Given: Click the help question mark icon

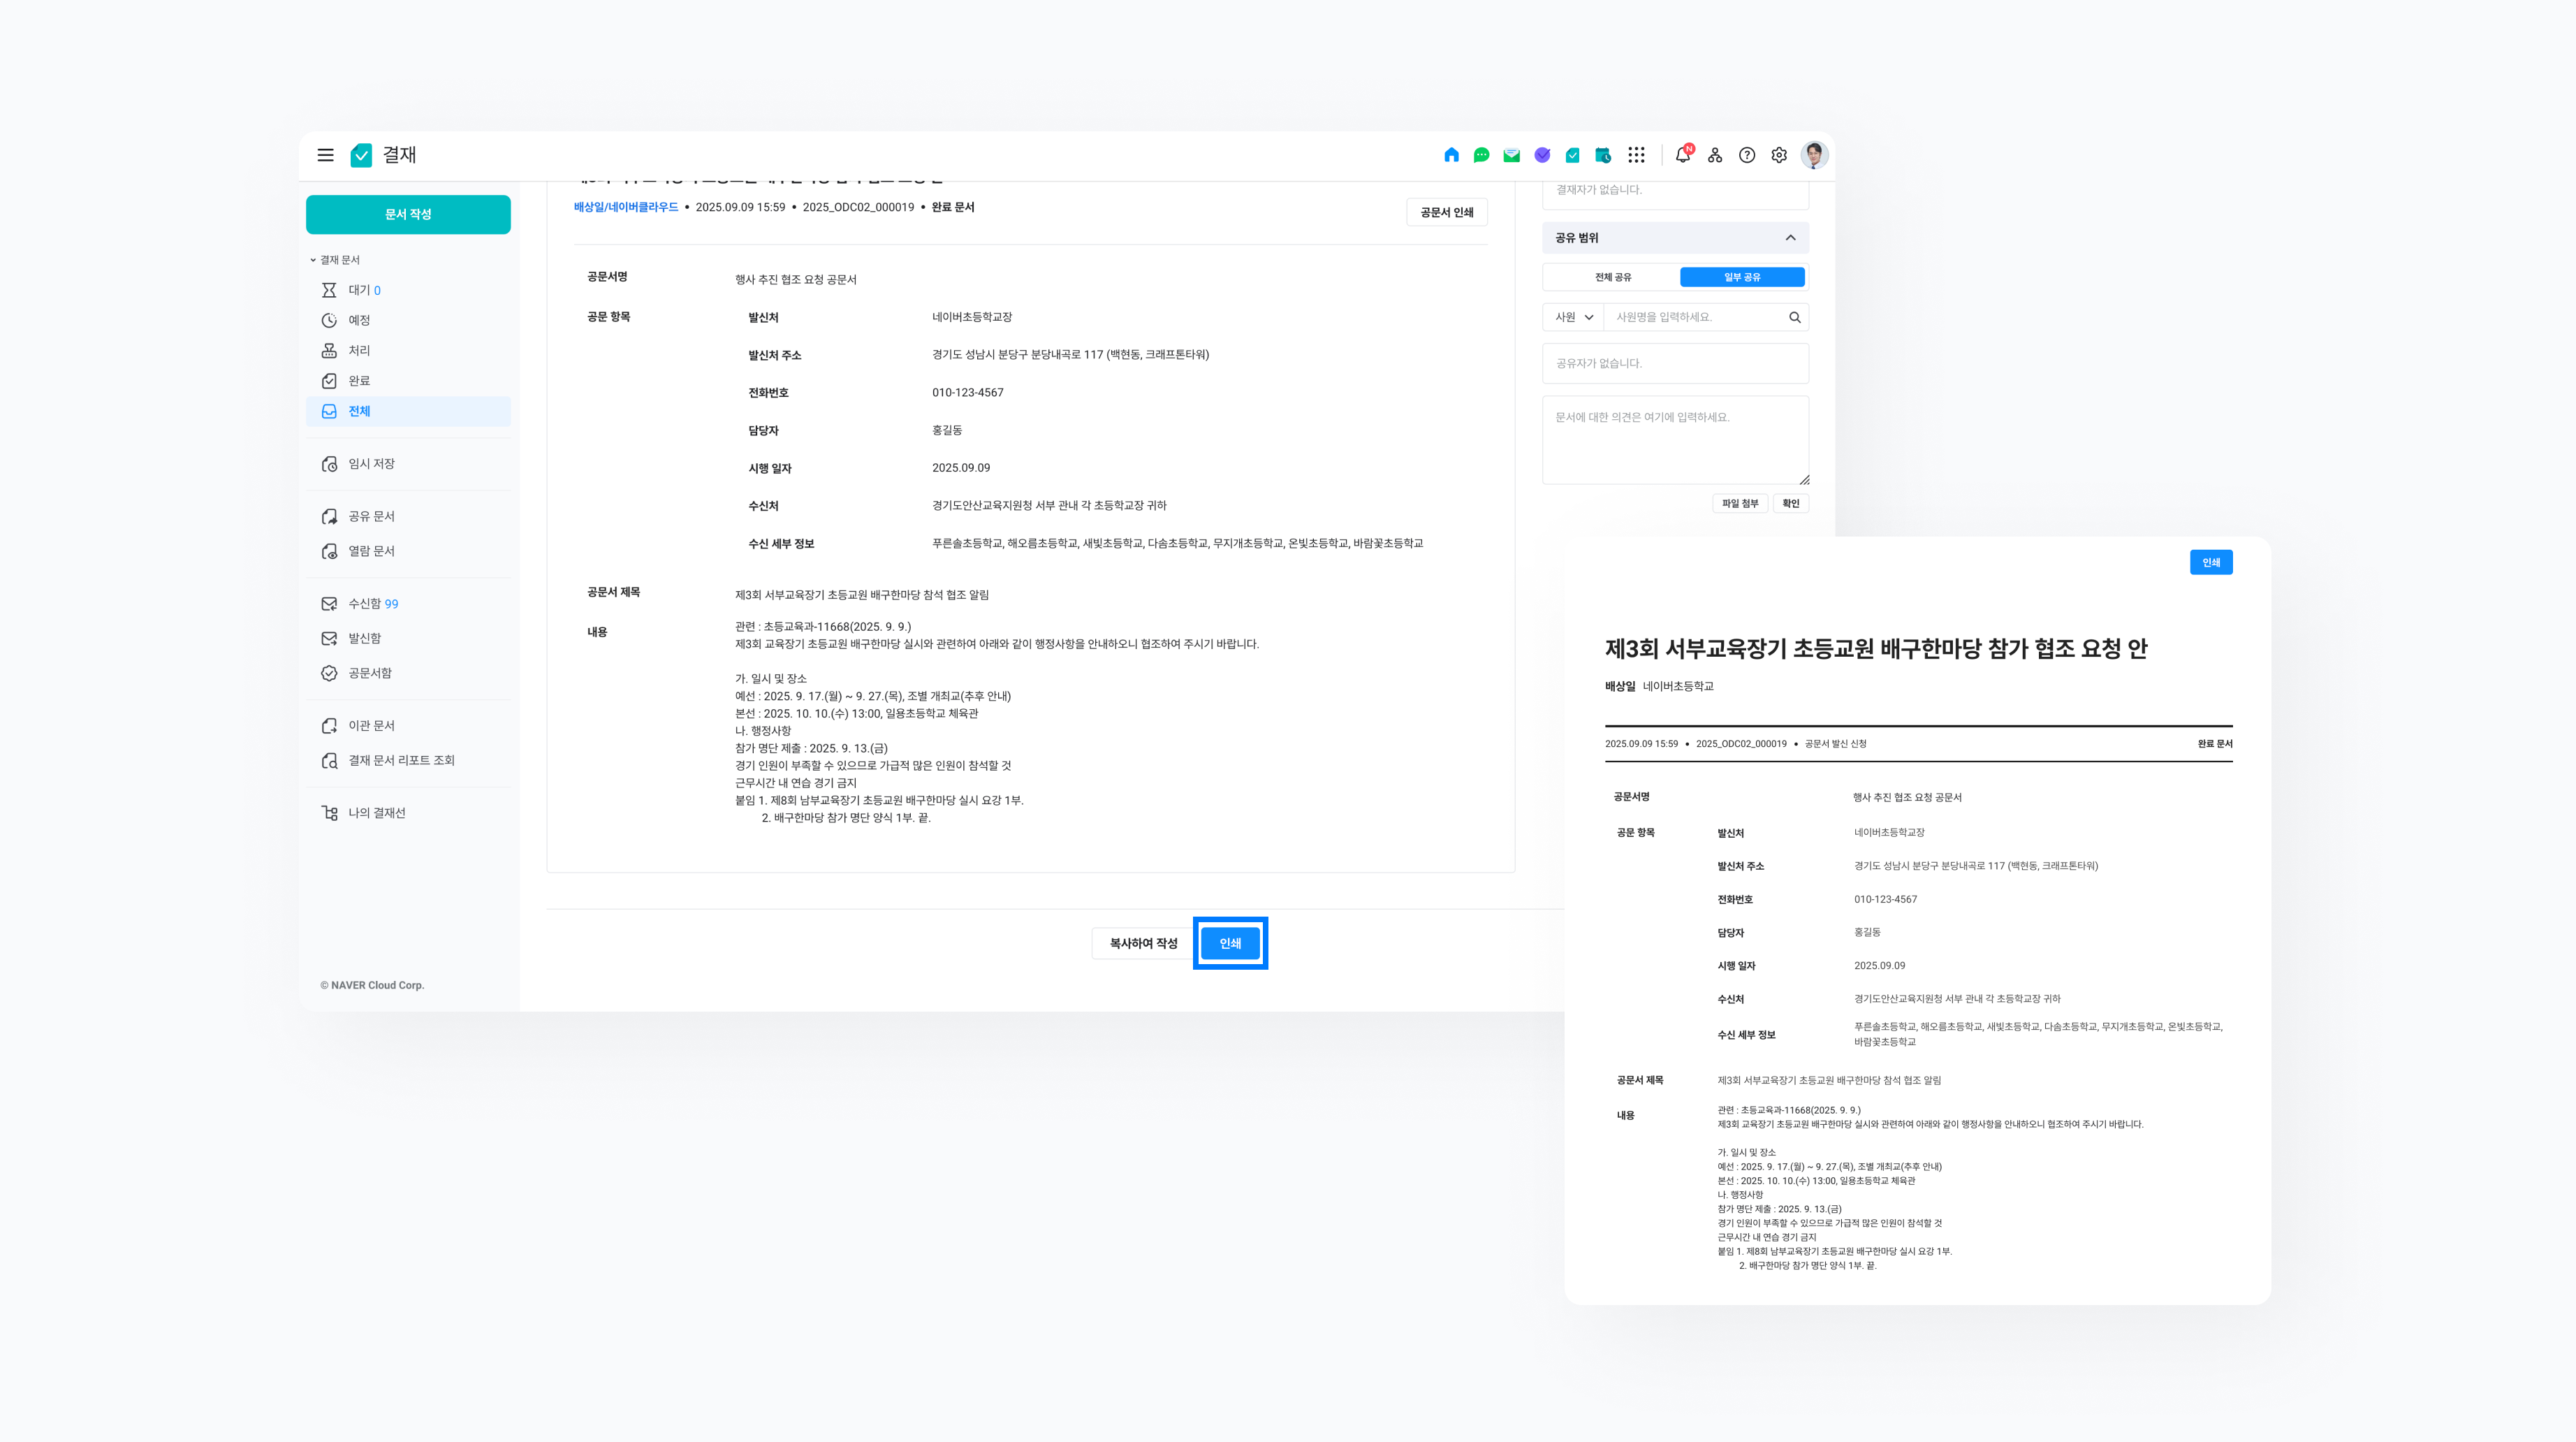Looking at the screenshot, I should [x=1747, y=155].
